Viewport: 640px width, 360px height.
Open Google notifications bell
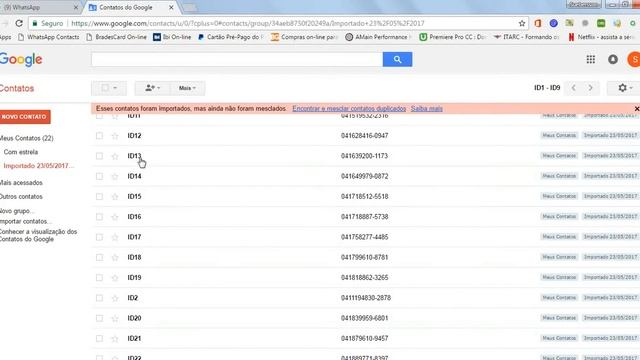[613, 59]
